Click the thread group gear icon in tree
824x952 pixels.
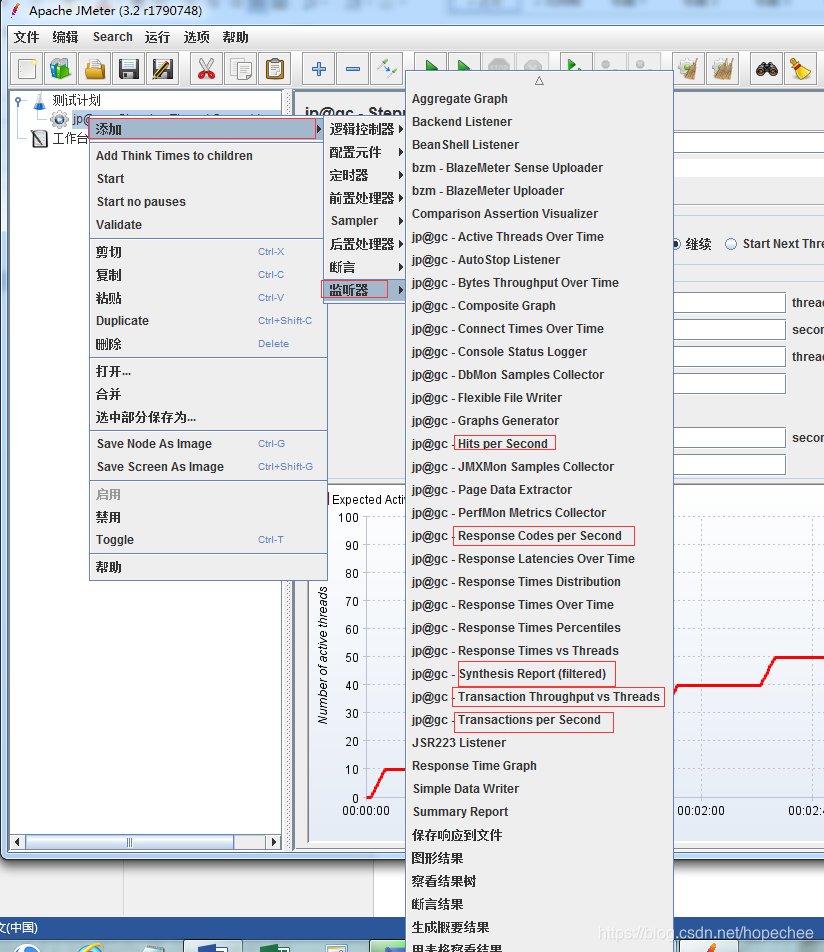click(60, 120)
